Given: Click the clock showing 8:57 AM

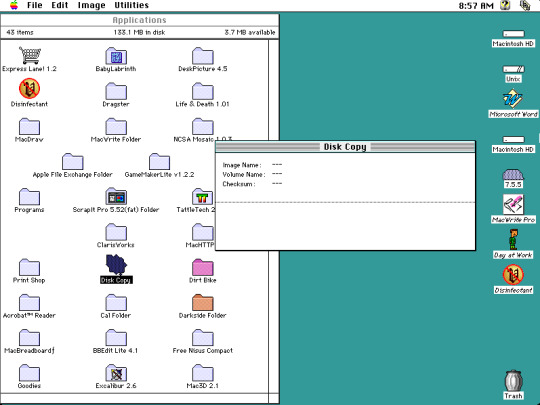Looking at the screenshot, I should pos(476,6).
